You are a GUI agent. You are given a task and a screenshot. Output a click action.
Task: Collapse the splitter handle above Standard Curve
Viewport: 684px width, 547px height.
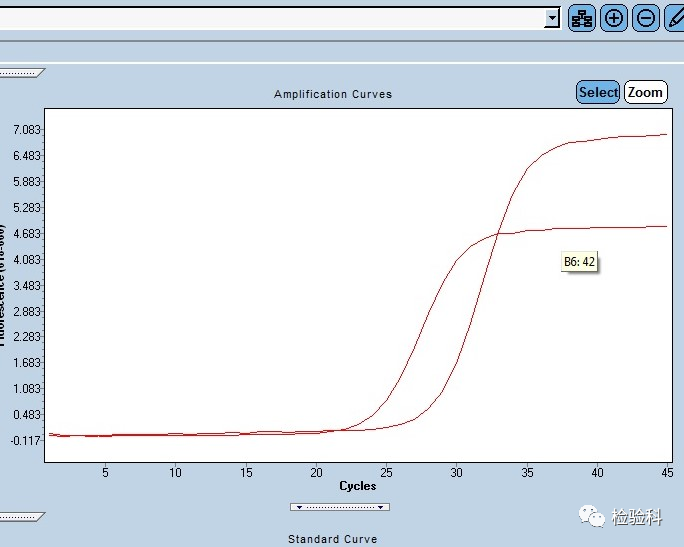pos(21,517)
